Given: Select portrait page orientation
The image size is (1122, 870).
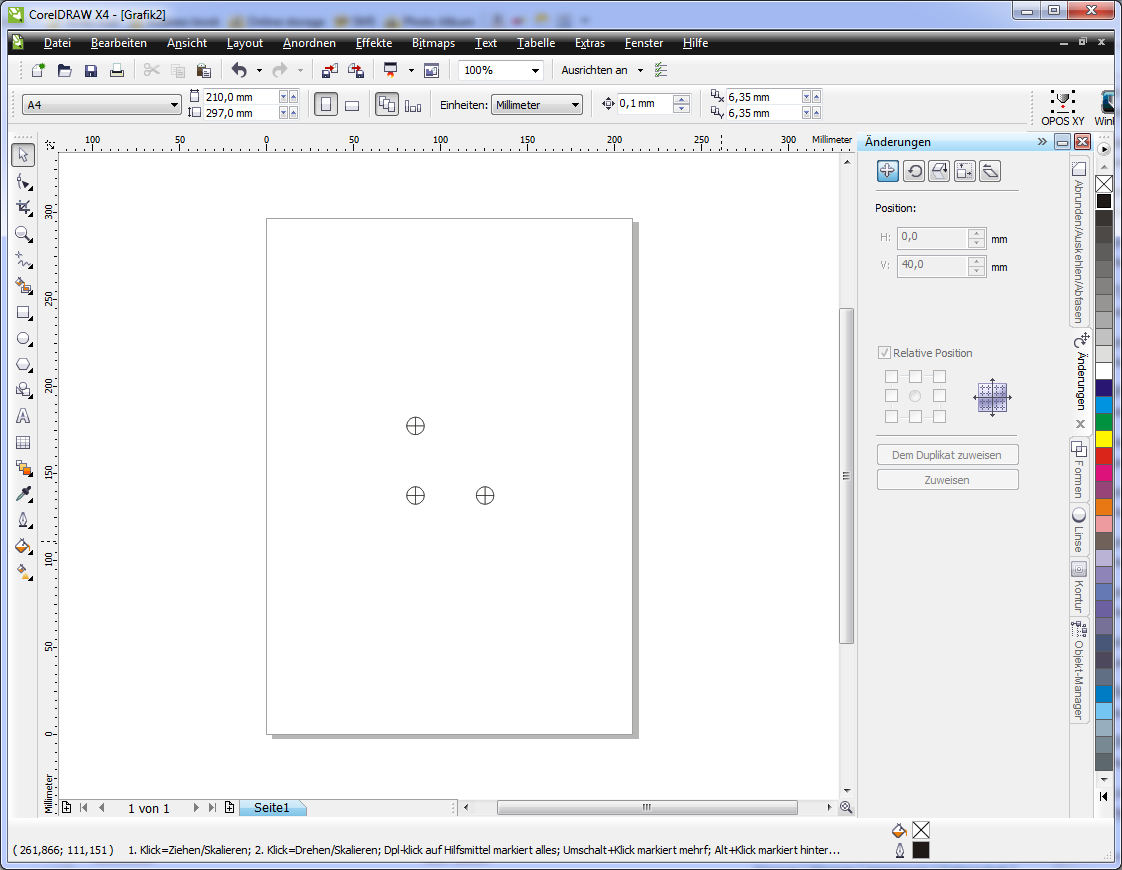Looking at the screenshot, I should pos(326,105).
